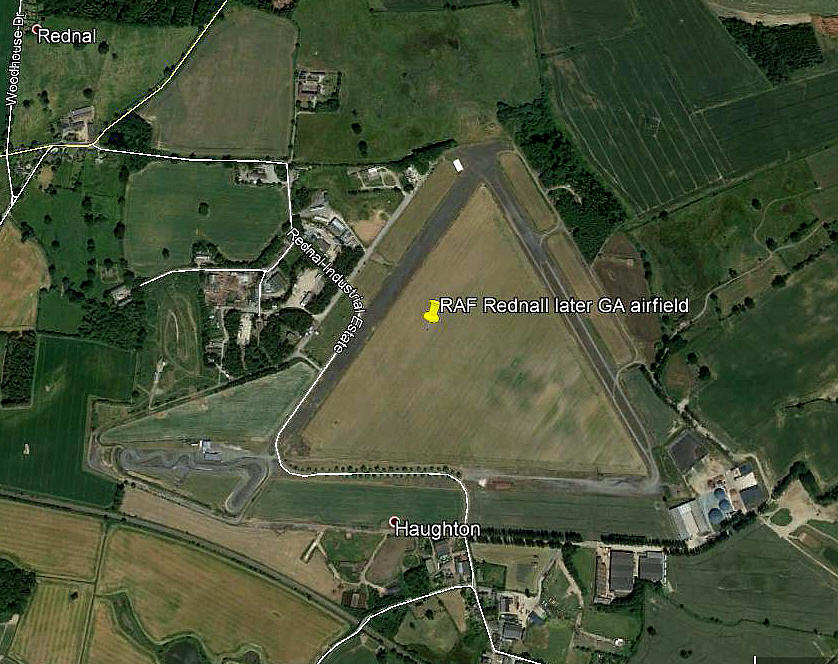The height and width of the screenshot is (664, 838).
Task: Click the farm buildings north of the airfield
Action: click(x=317, y=89)
